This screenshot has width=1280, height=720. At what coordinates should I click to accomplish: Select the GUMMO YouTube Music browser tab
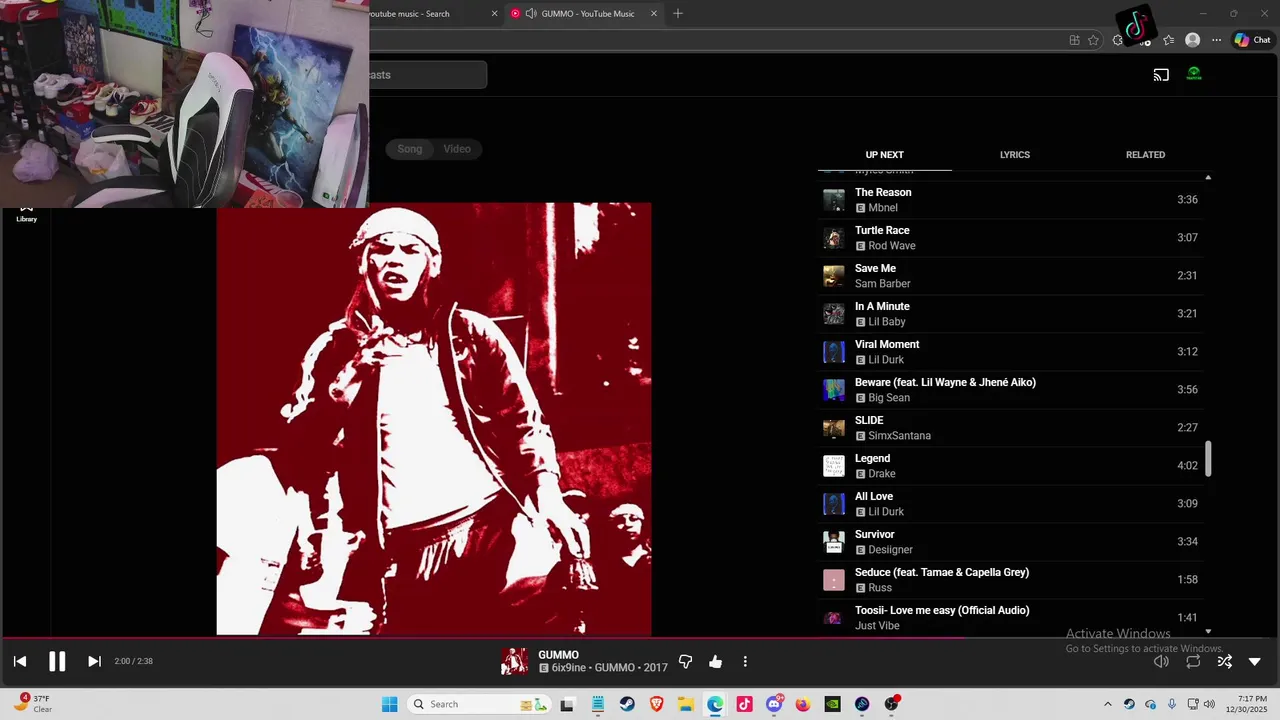click(585, 14)
